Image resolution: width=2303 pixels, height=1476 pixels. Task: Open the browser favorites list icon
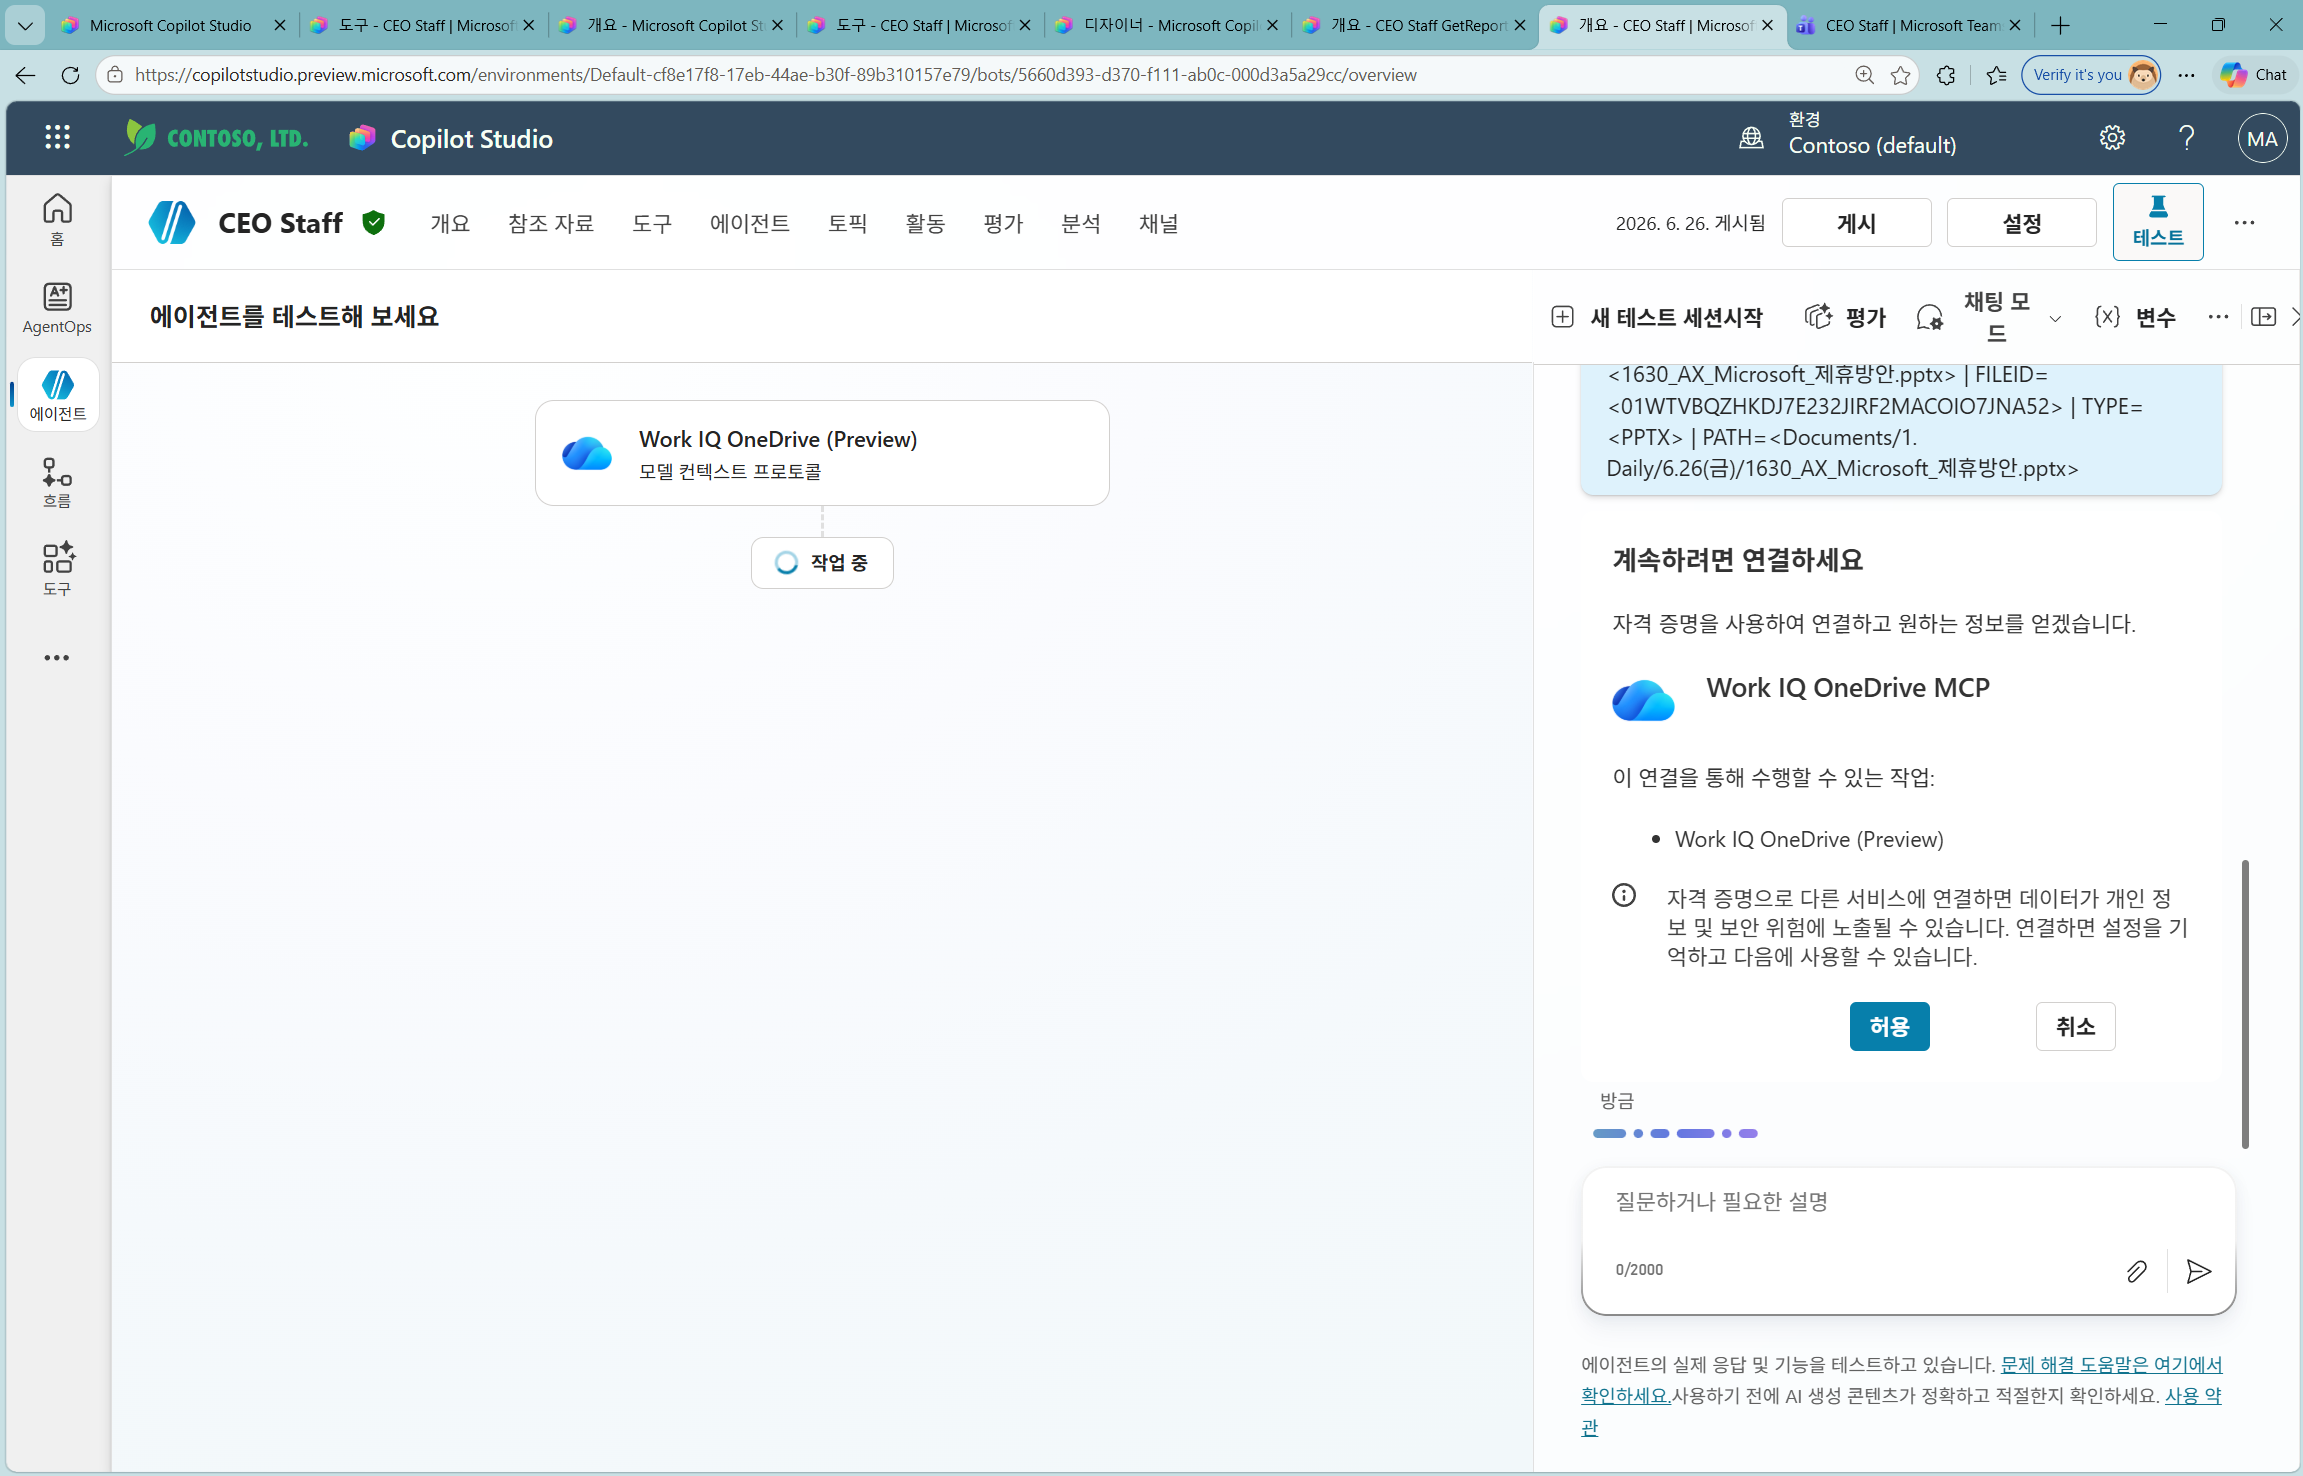[x=1996, y=75]
